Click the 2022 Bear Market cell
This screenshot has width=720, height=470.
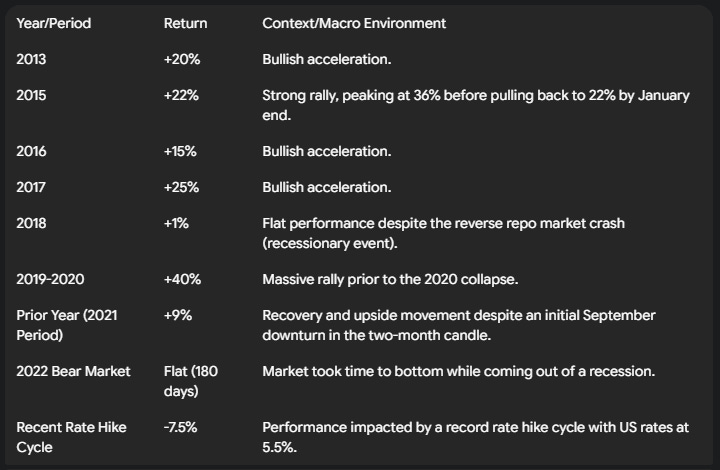(73, 371)
